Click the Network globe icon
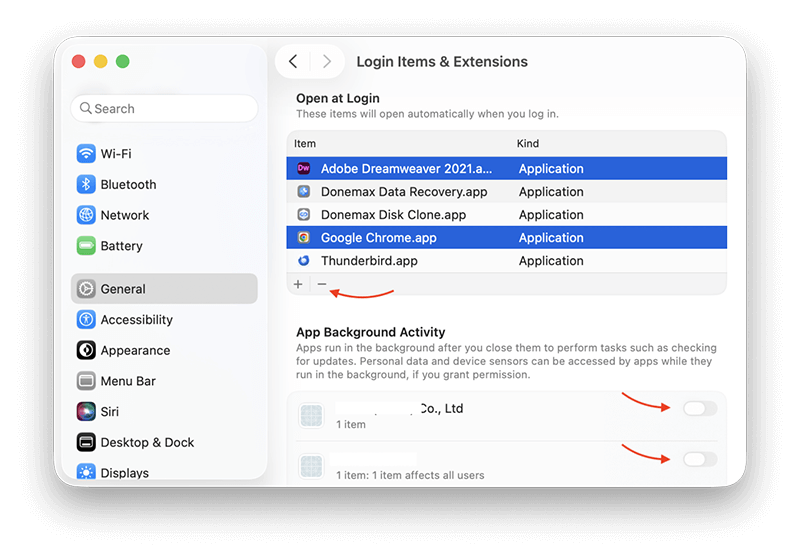800x558 pixels. [x=86, y=215]
